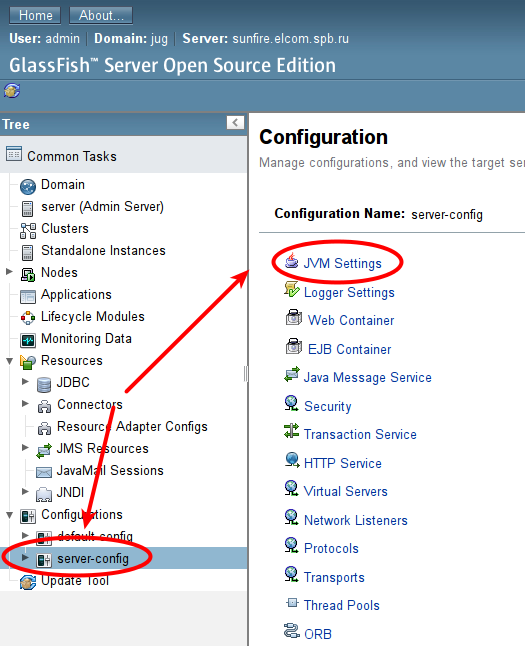Click the Update Tool icon
This screenshot has height=646, width=525.
pyautogui.click(x=28, y=582)
